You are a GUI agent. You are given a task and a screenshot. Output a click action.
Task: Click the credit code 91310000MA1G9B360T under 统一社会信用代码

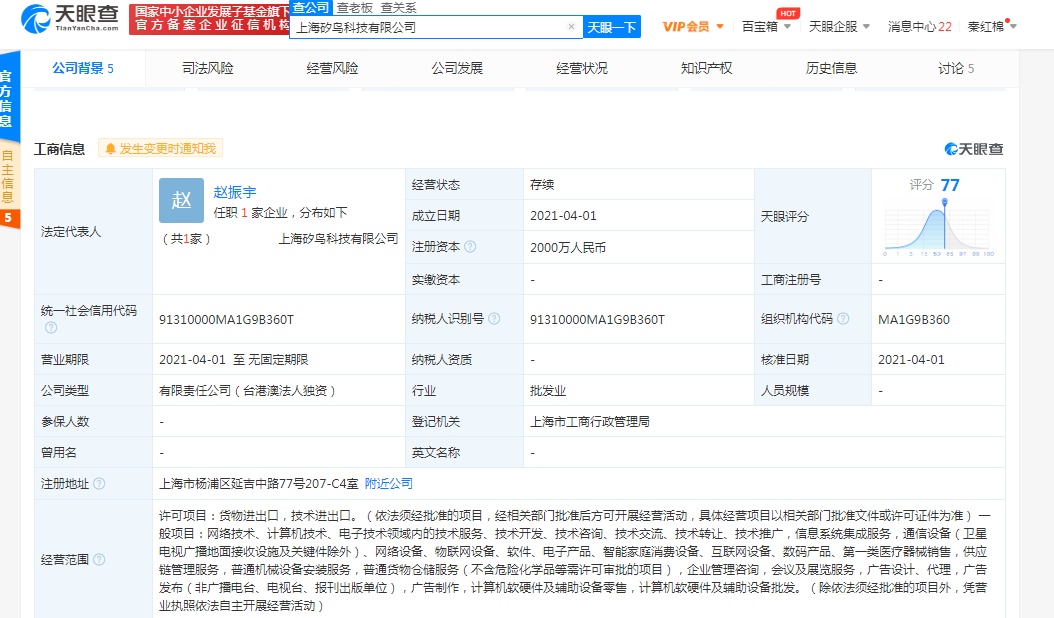[227, 319]
